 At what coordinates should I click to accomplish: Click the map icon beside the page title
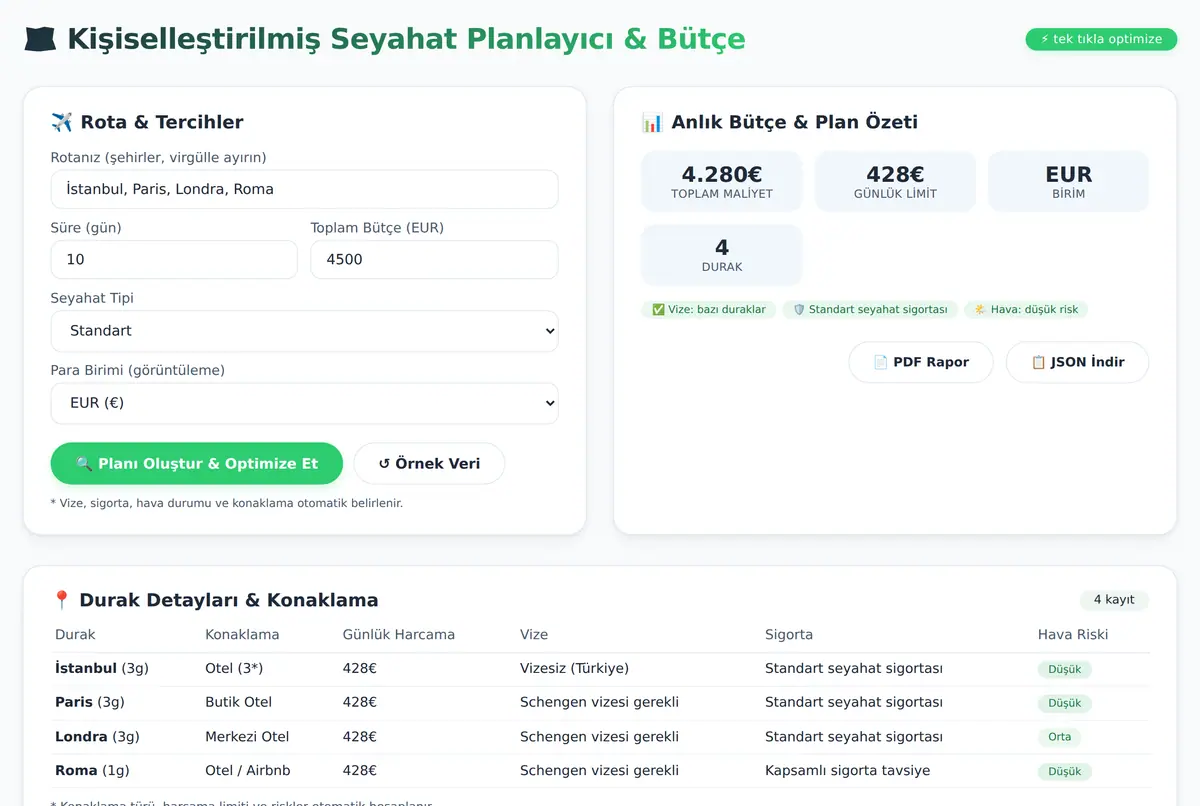point(40,39)
